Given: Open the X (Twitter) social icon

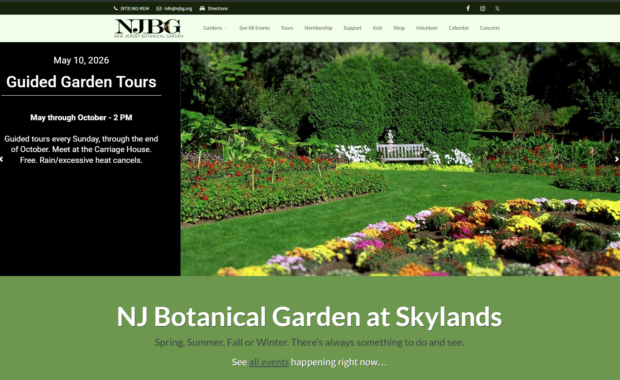Looking at the screenshot, I should [497, 8].
